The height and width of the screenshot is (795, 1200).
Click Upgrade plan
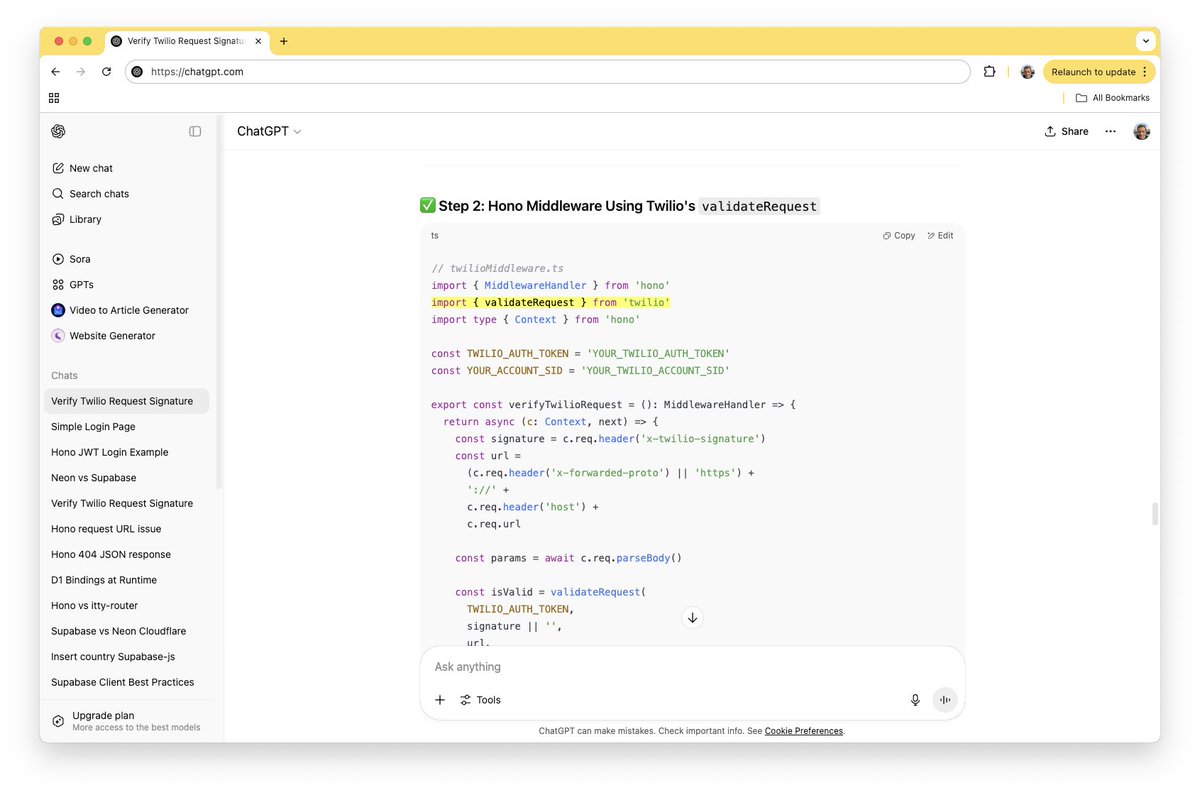(x=127, y=721)
